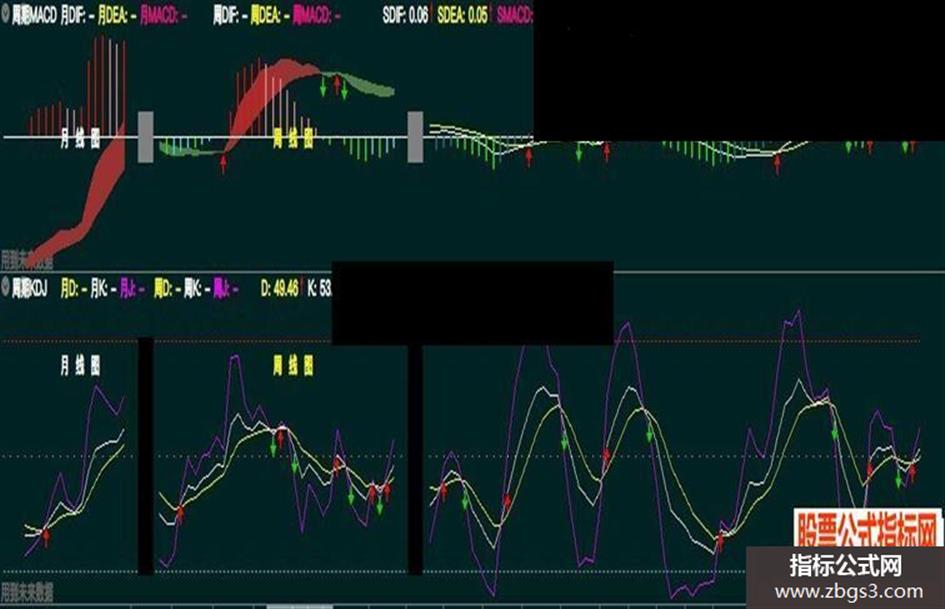The height and width of the screenshot is (609, 945).
Task: Click yellow 周线图 label in the KDJ panel
Action: pos(293,365)
